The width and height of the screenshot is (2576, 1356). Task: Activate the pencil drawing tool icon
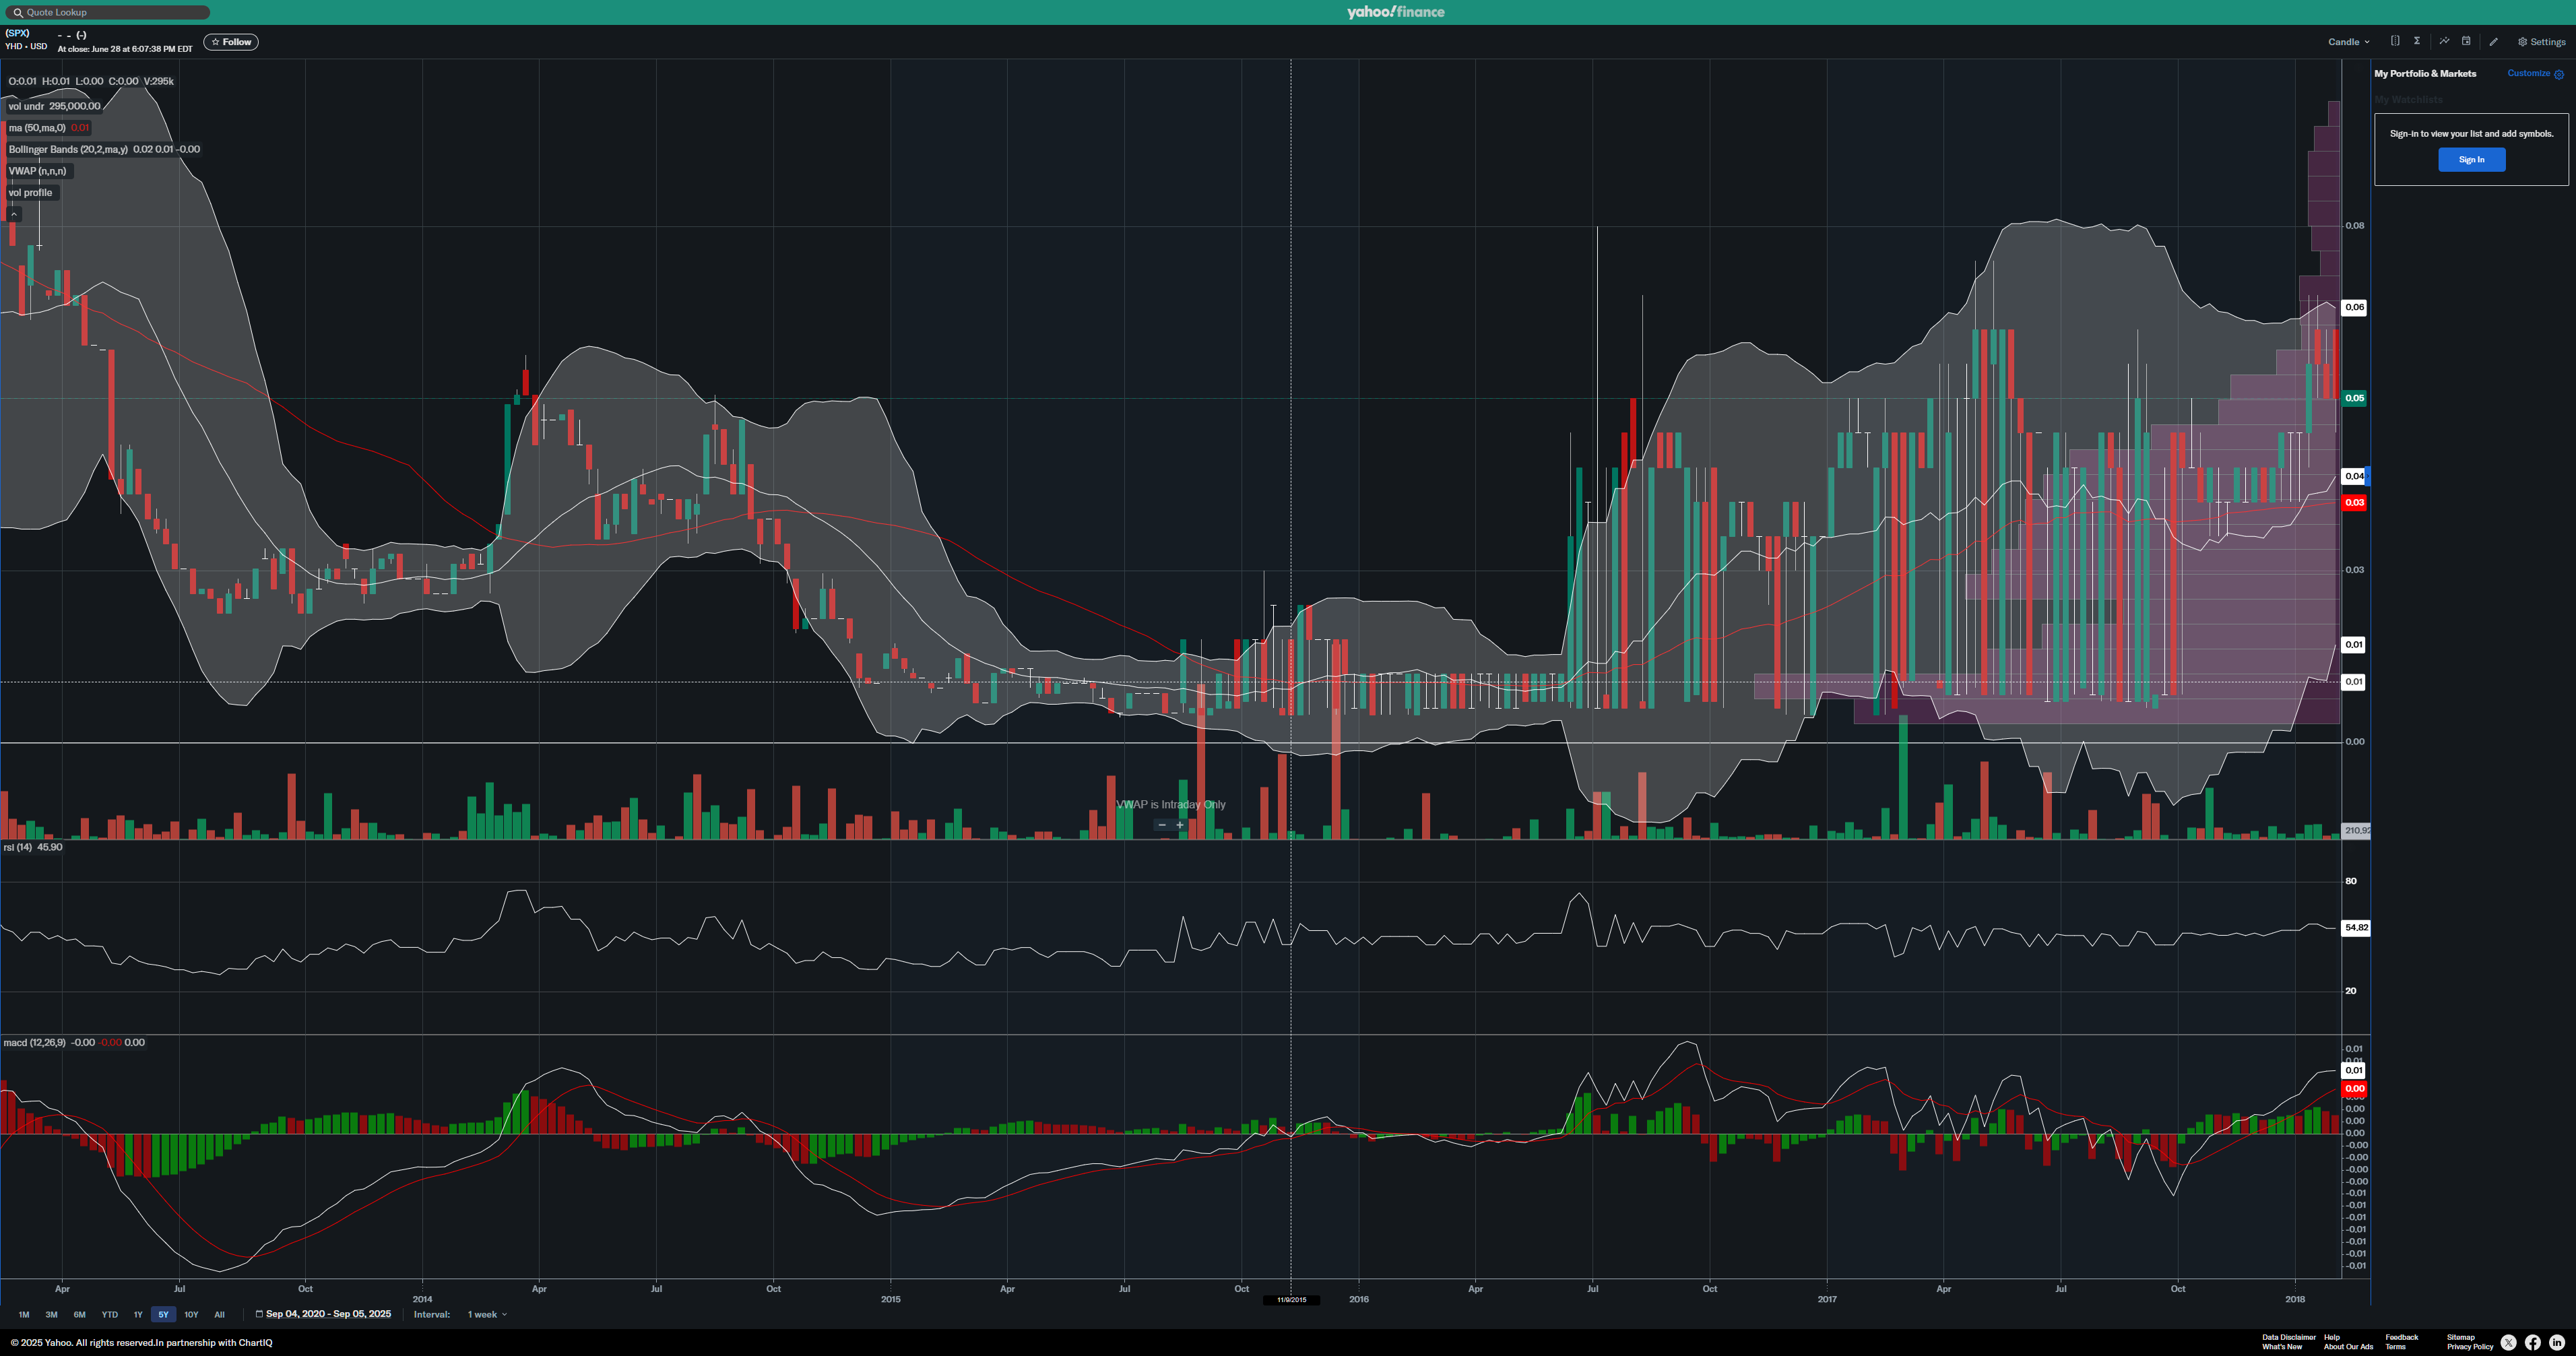(2494, 42)
